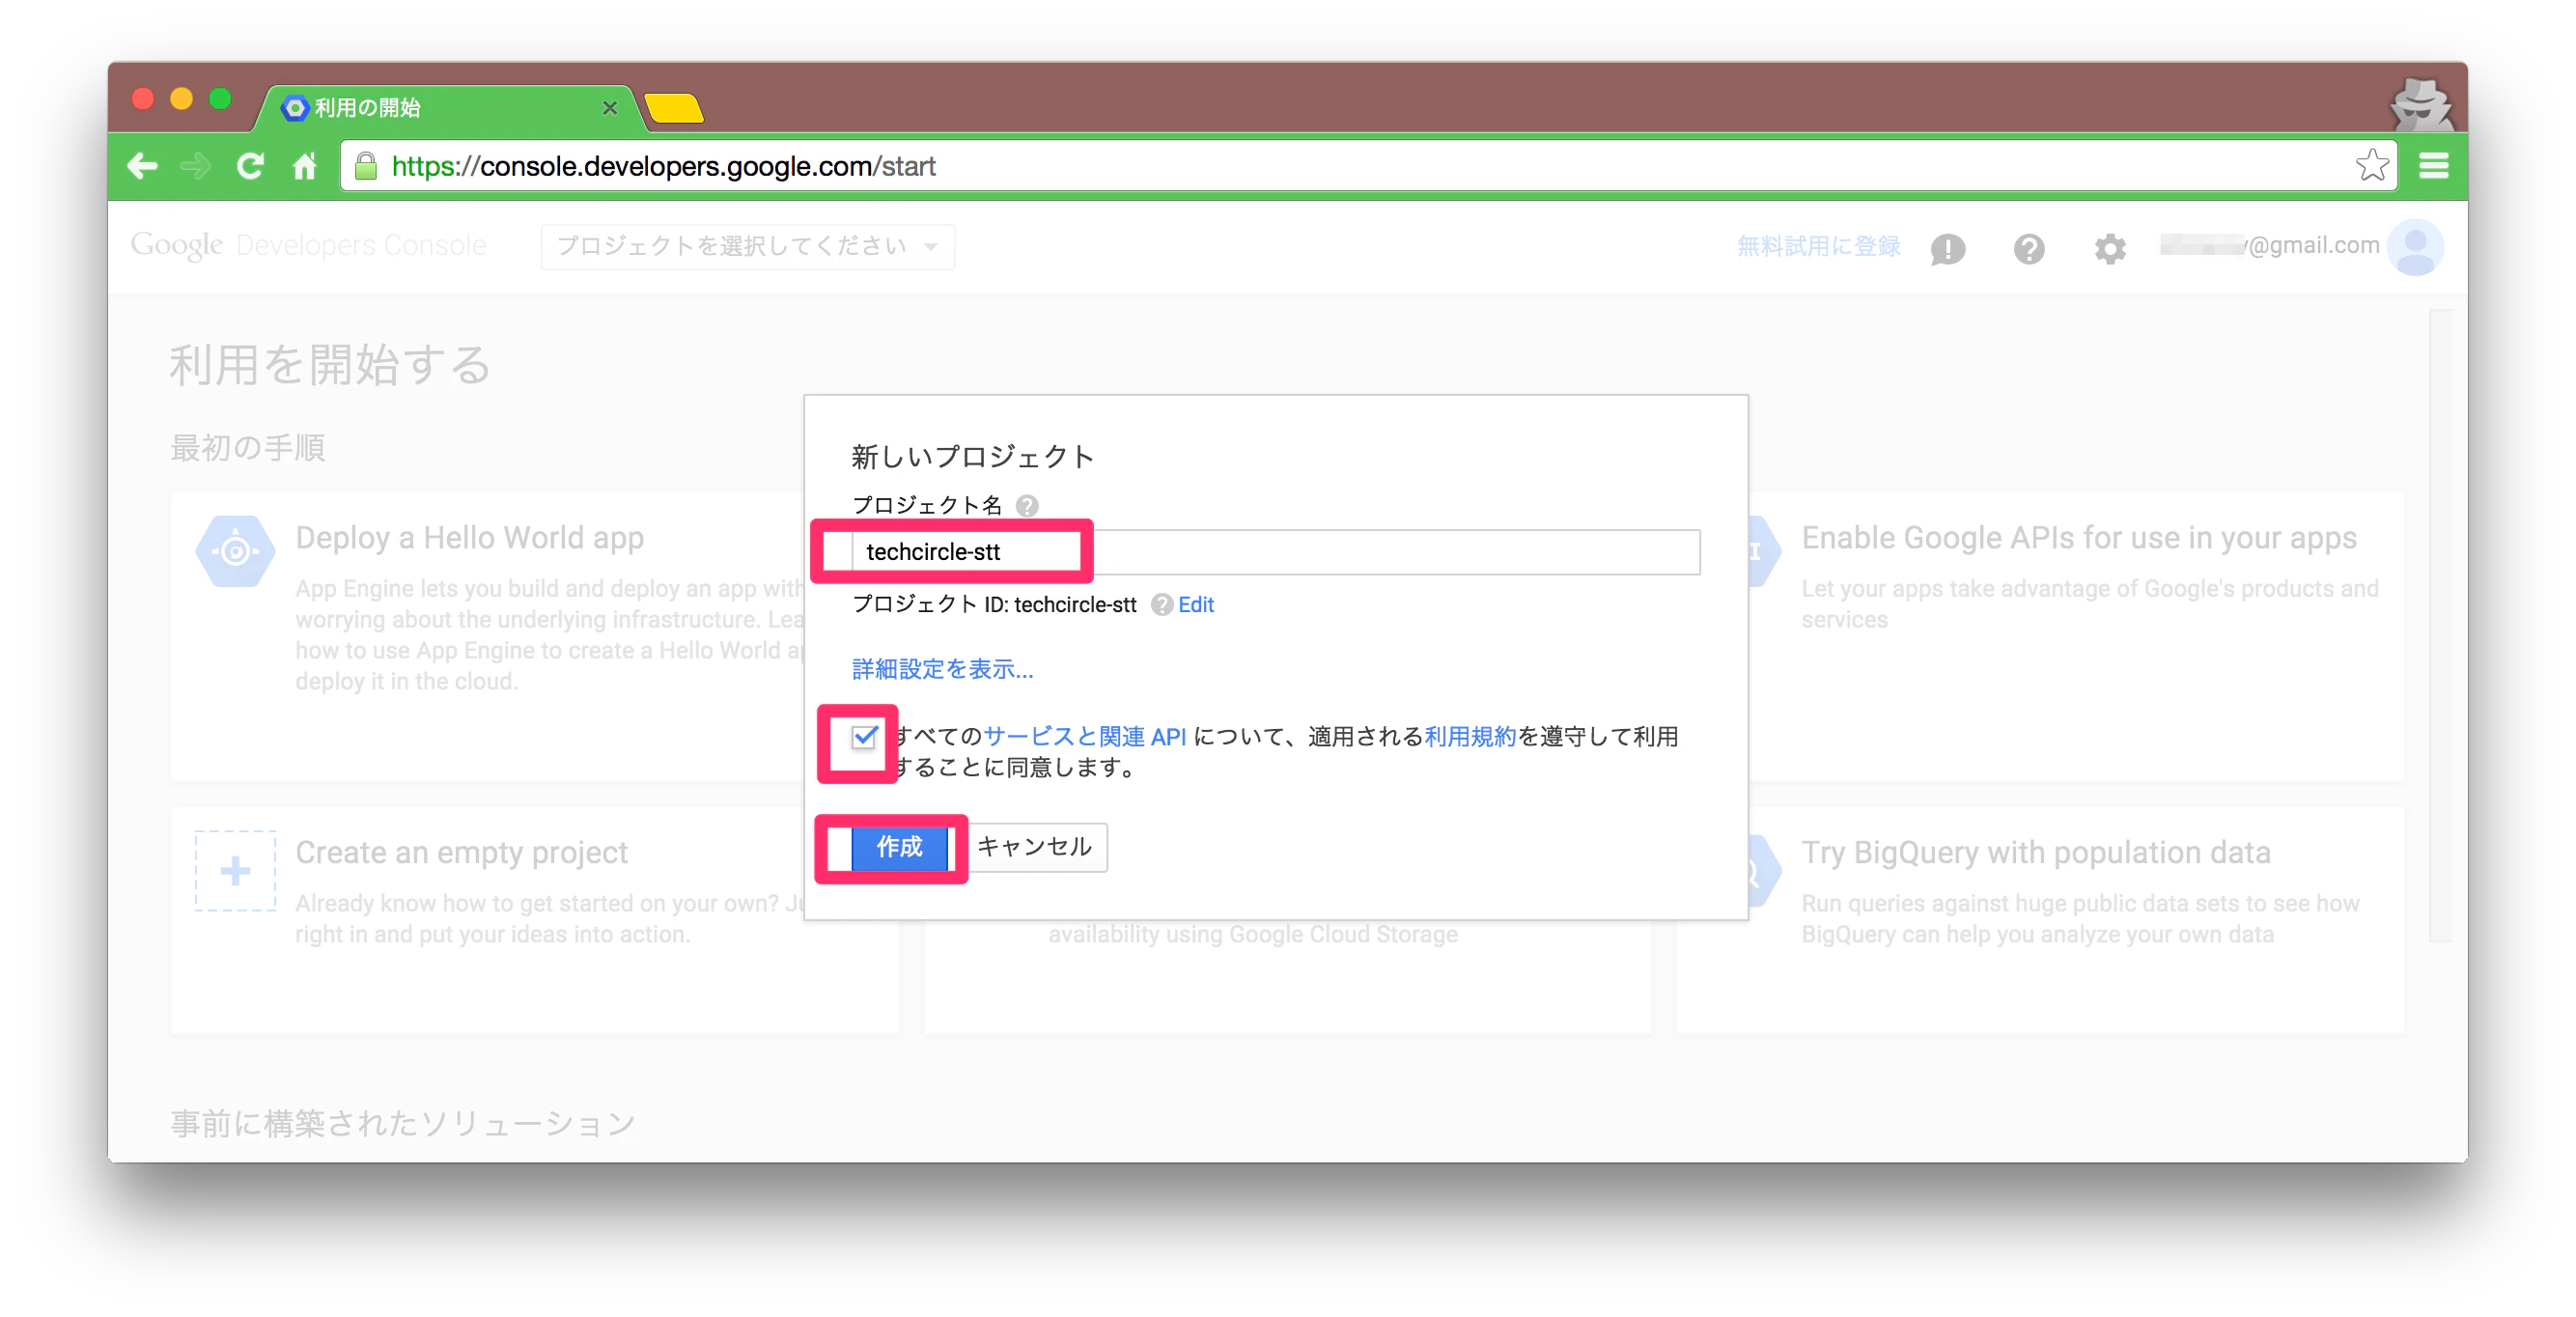The height and width of the screenshot is (1317, 2576).
Task: Click the blue 作成 button
Action: click(899, 848)
